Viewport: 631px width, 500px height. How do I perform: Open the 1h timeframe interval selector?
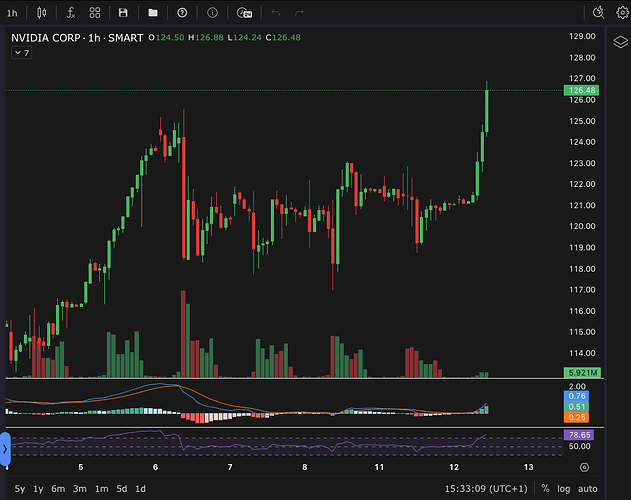tap(12, 13)
